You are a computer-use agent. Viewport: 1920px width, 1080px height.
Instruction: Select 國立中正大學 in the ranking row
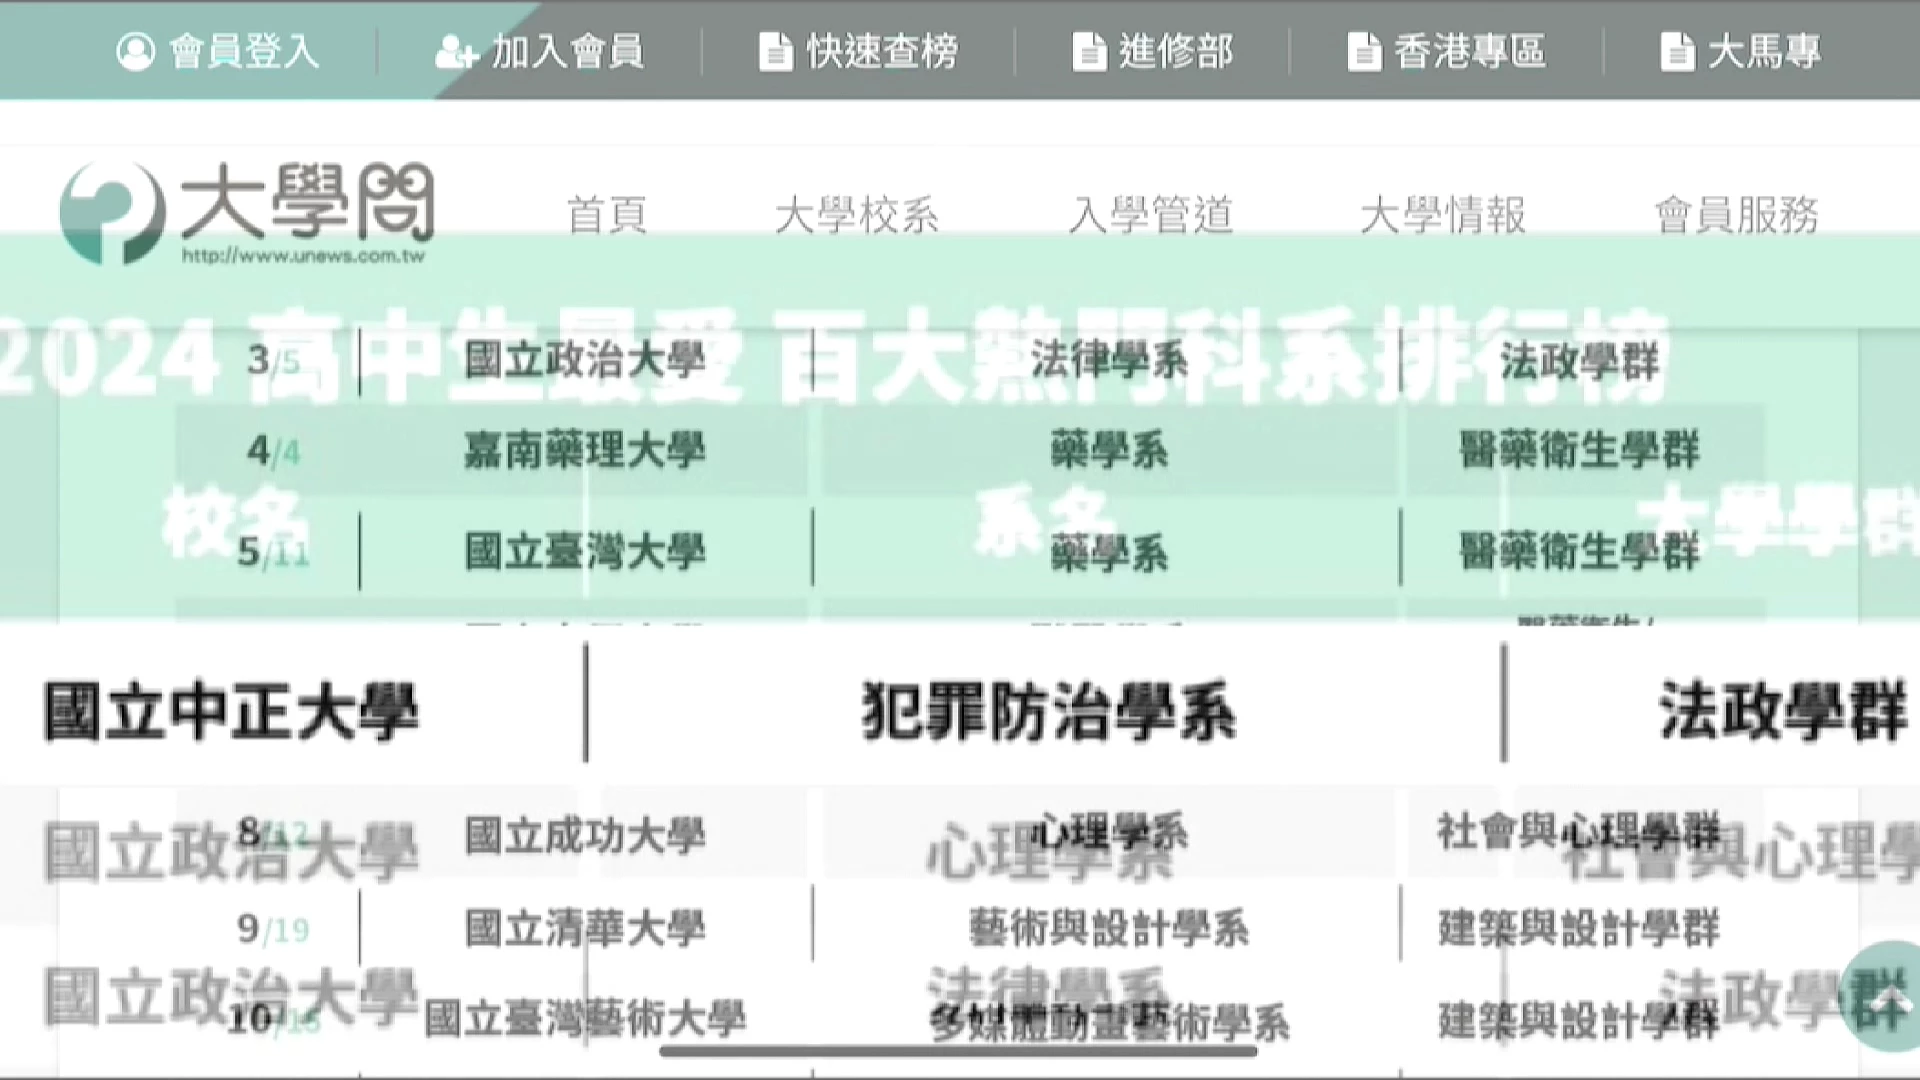[231, 713]
